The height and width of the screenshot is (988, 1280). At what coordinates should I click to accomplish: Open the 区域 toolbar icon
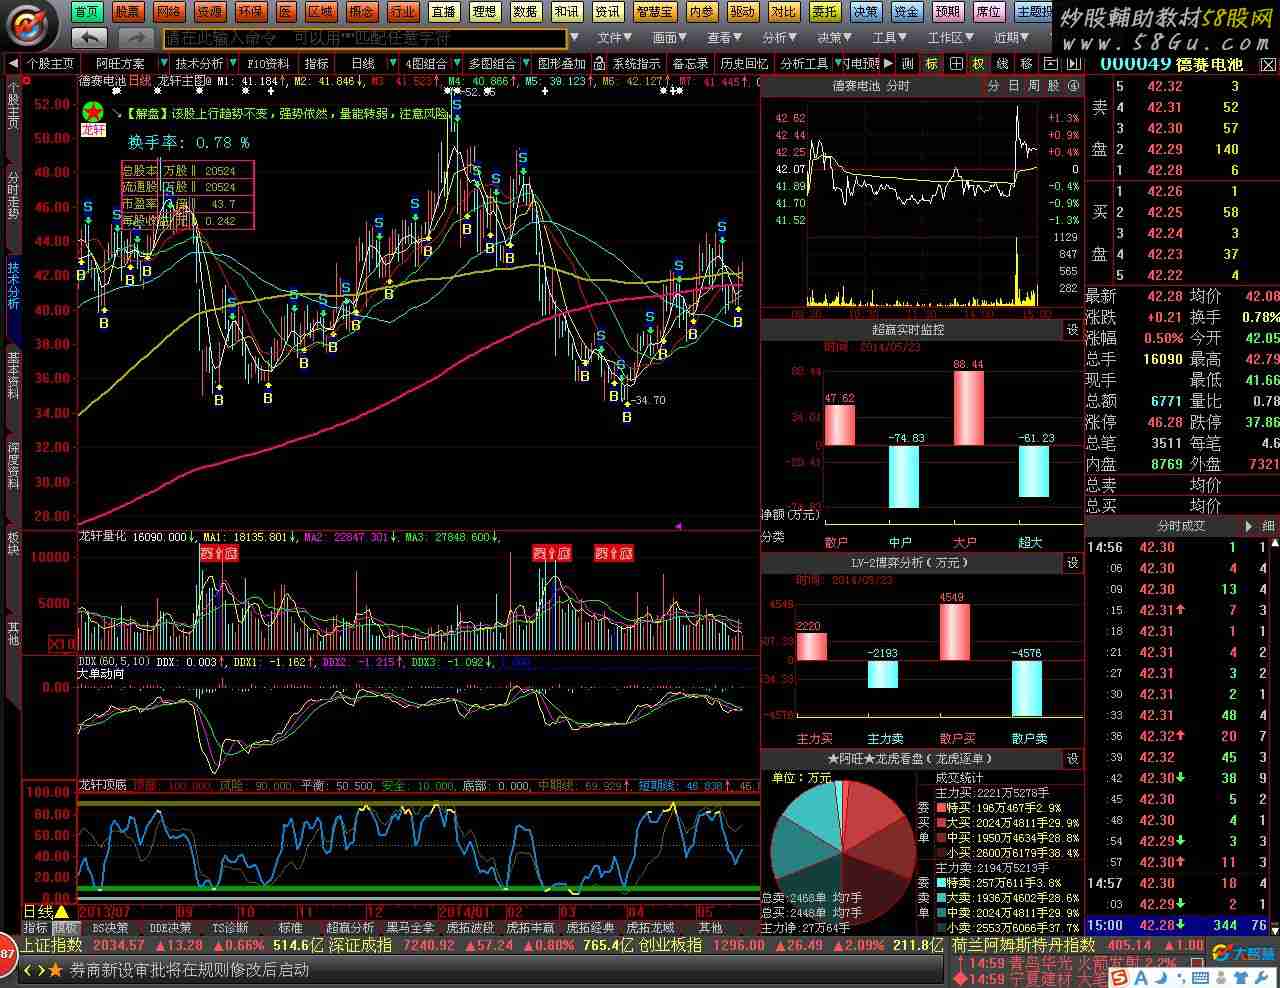tap(321, 12)
